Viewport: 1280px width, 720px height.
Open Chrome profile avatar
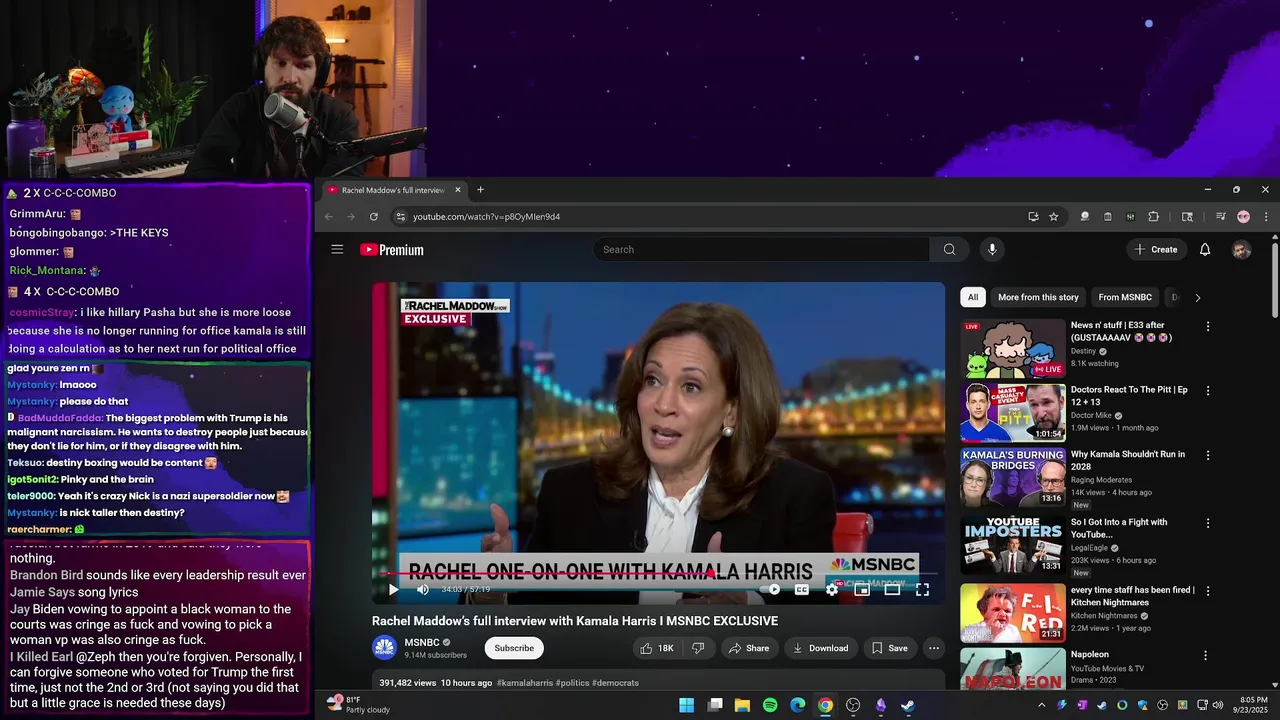(1243, 217)
